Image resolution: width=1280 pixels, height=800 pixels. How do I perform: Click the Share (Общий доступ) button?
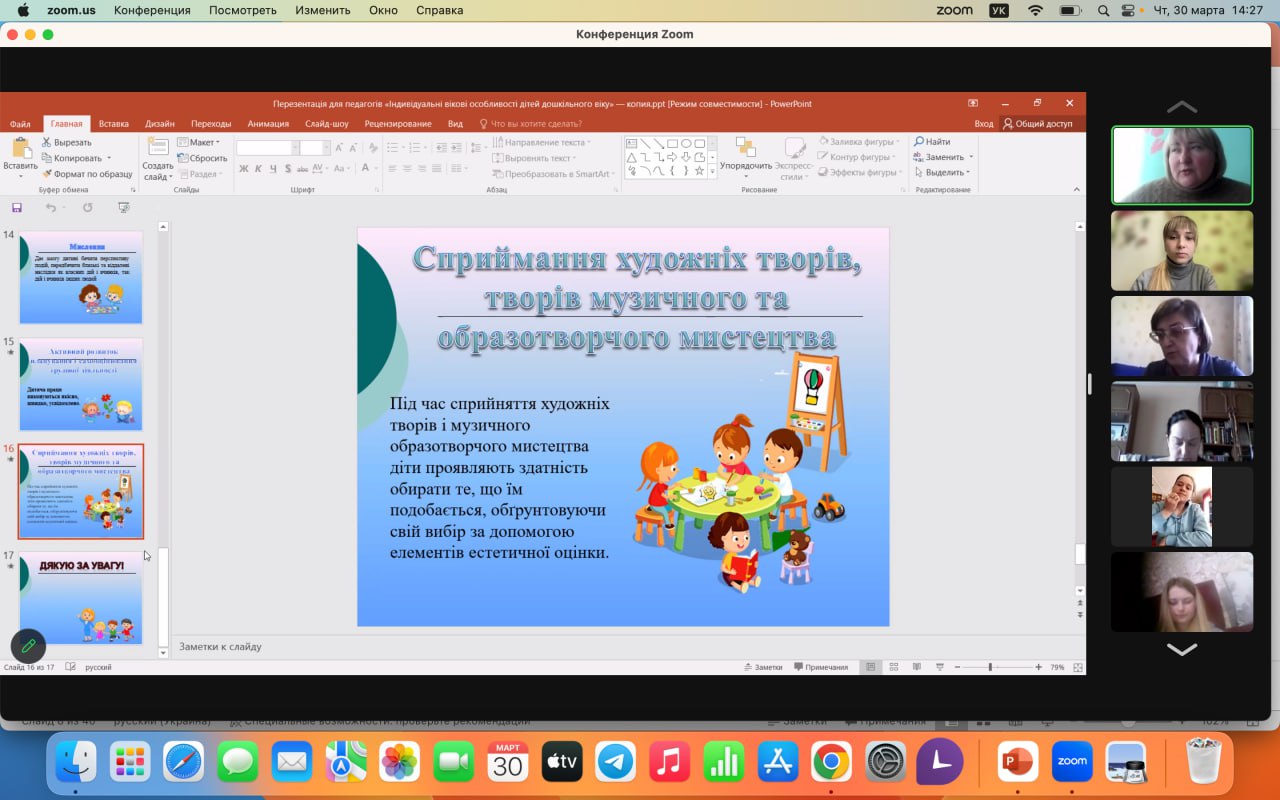pyautogui.click(x=1037, y=124)
